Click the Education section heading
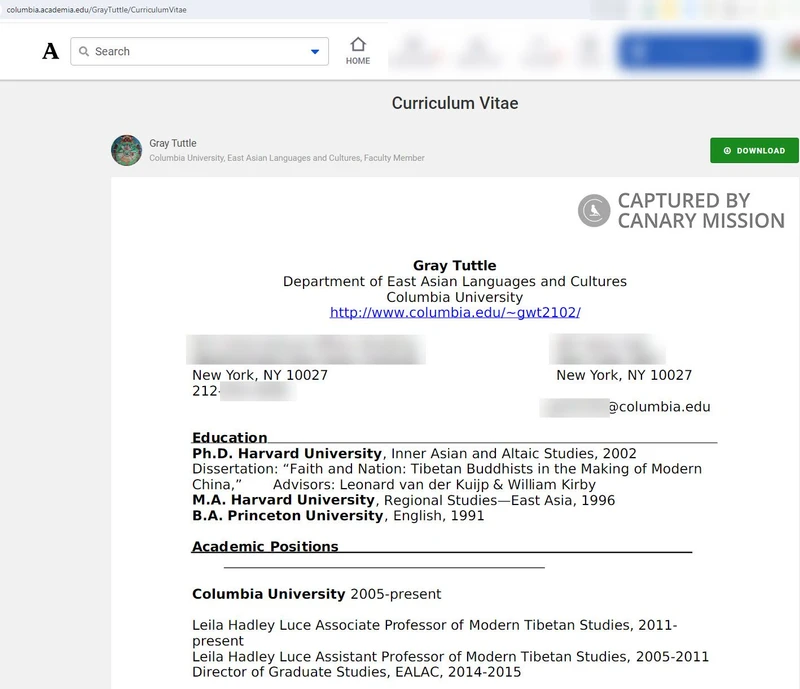The image size is (800, 689). 230,437
